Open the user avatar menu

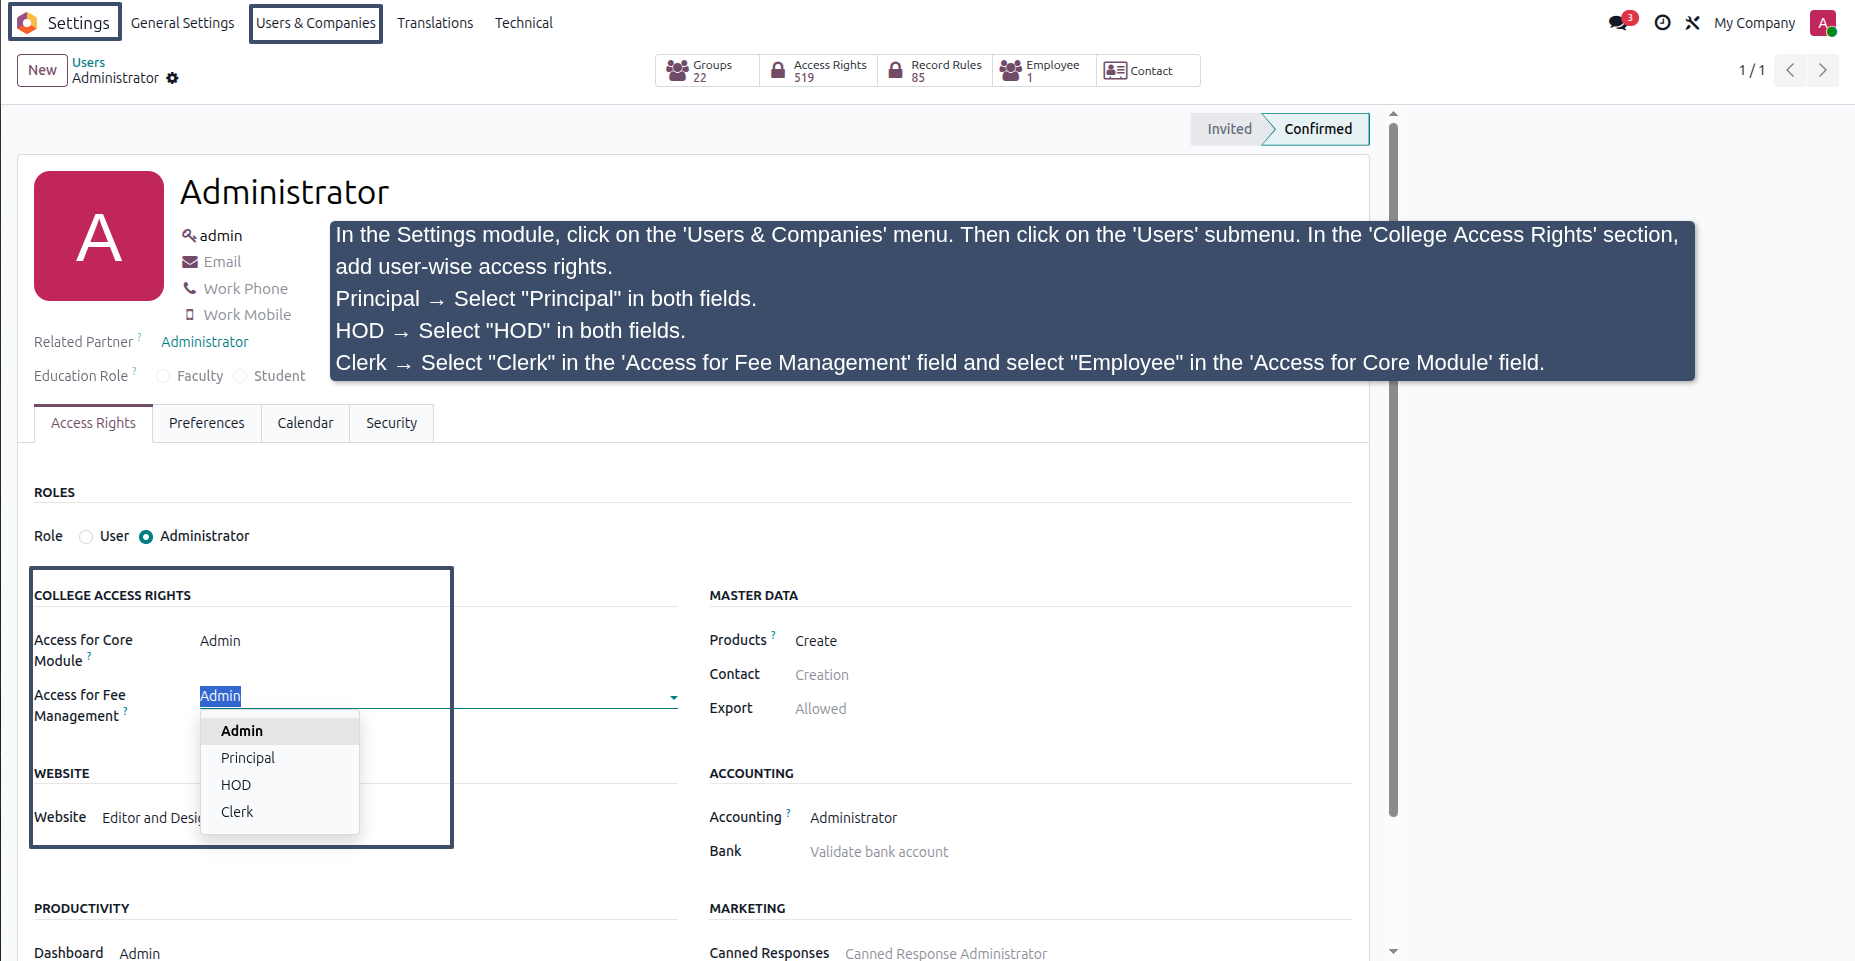pos(1823,22)
